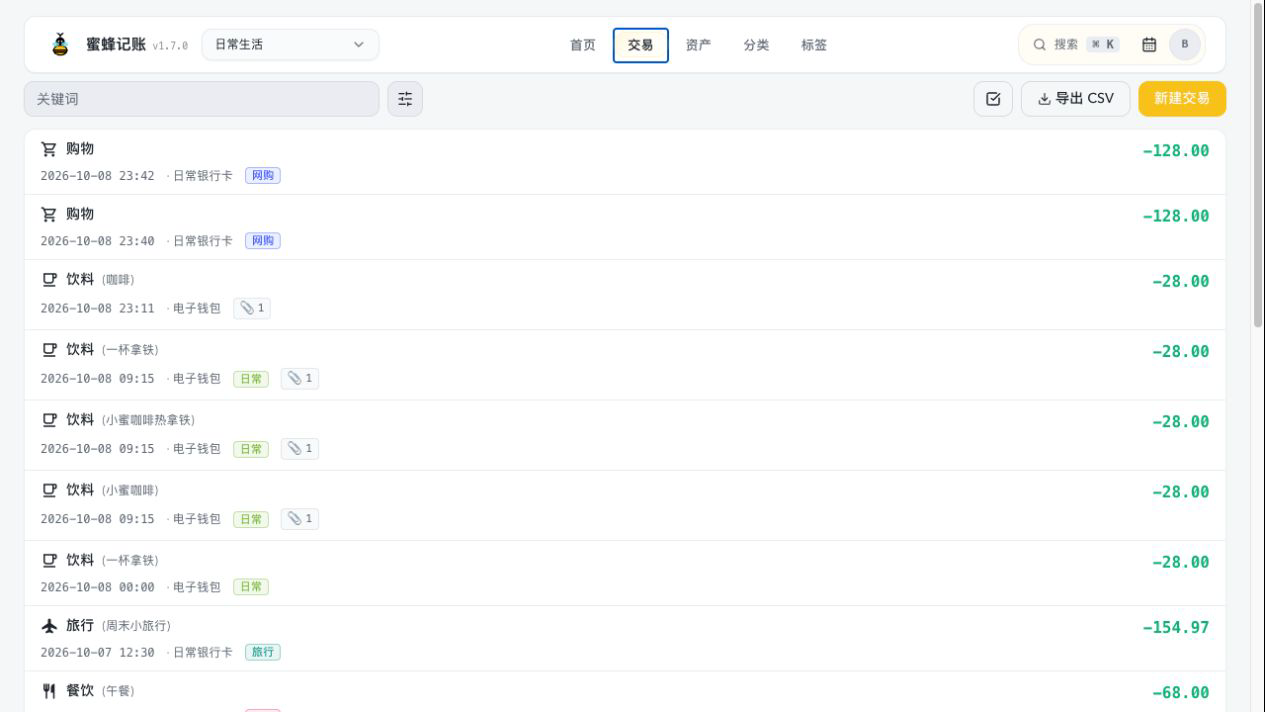
Task: Open attachment badge on (小蜜咖啡热拿铁) row
Action: 300,449
